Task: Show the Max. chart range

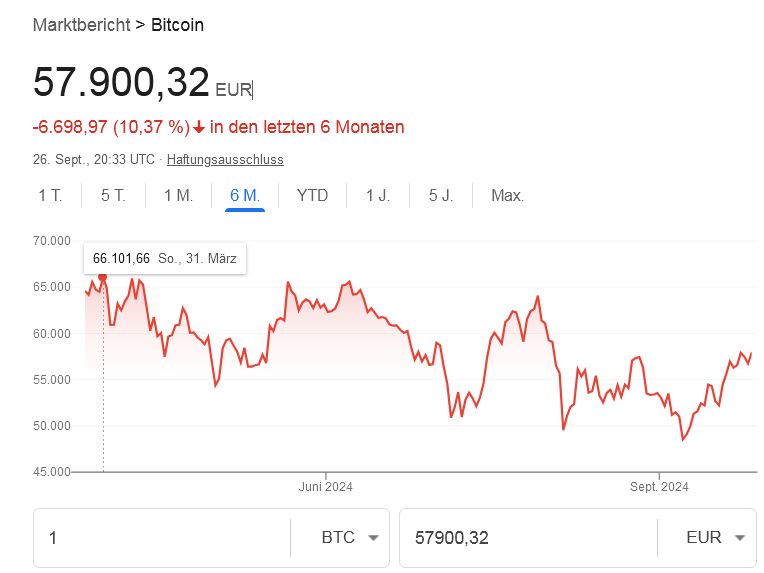Action: (507, 195)
